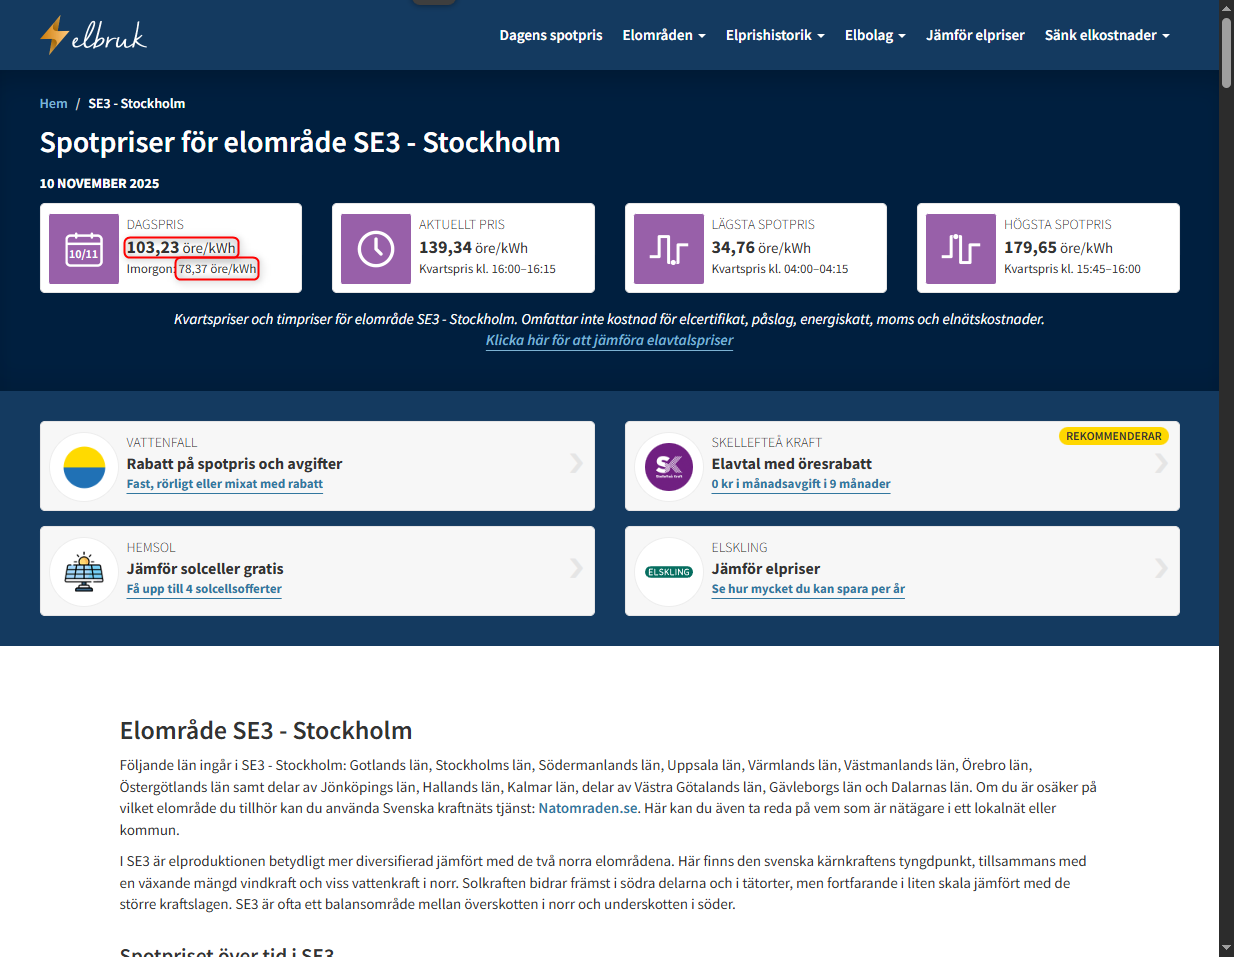Click the Högsta spotpris waveform icon

961,248
